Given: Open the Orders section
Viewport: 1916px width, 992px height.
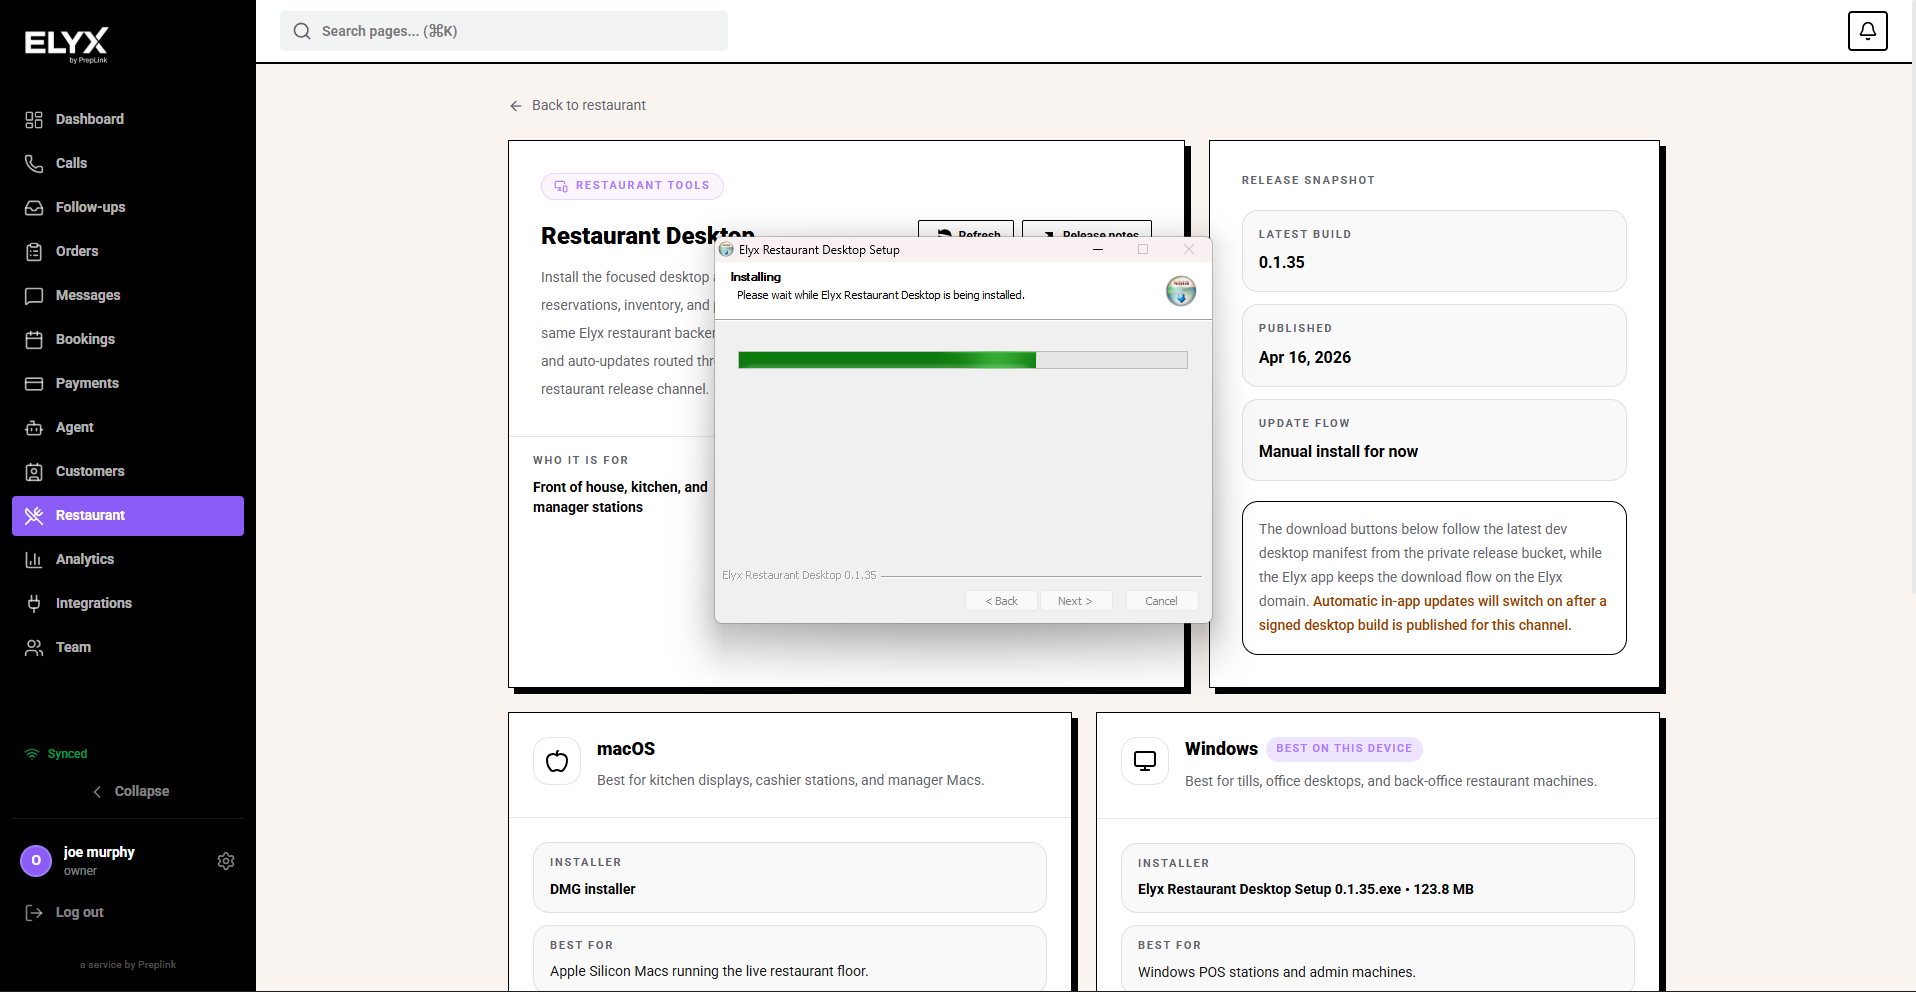Looking at the screenshot, I should pos(128,252).
